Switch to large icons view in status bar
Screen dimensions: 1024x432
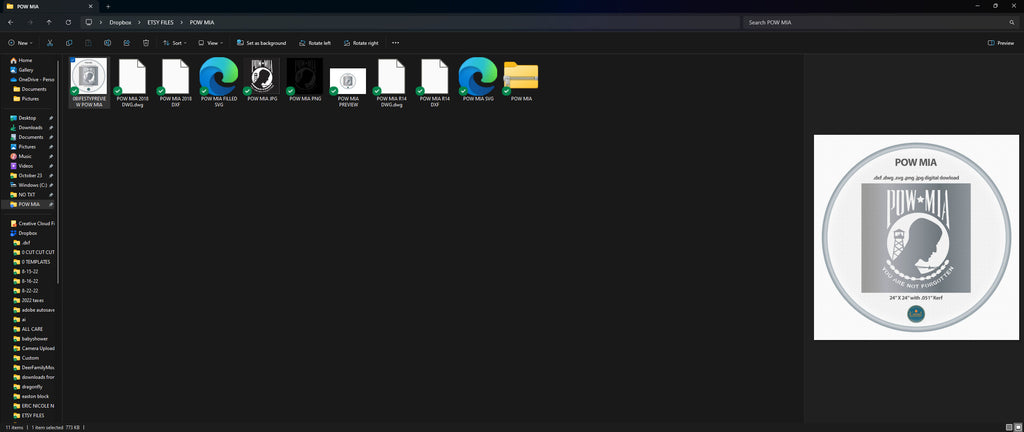tap(1017, 427)
